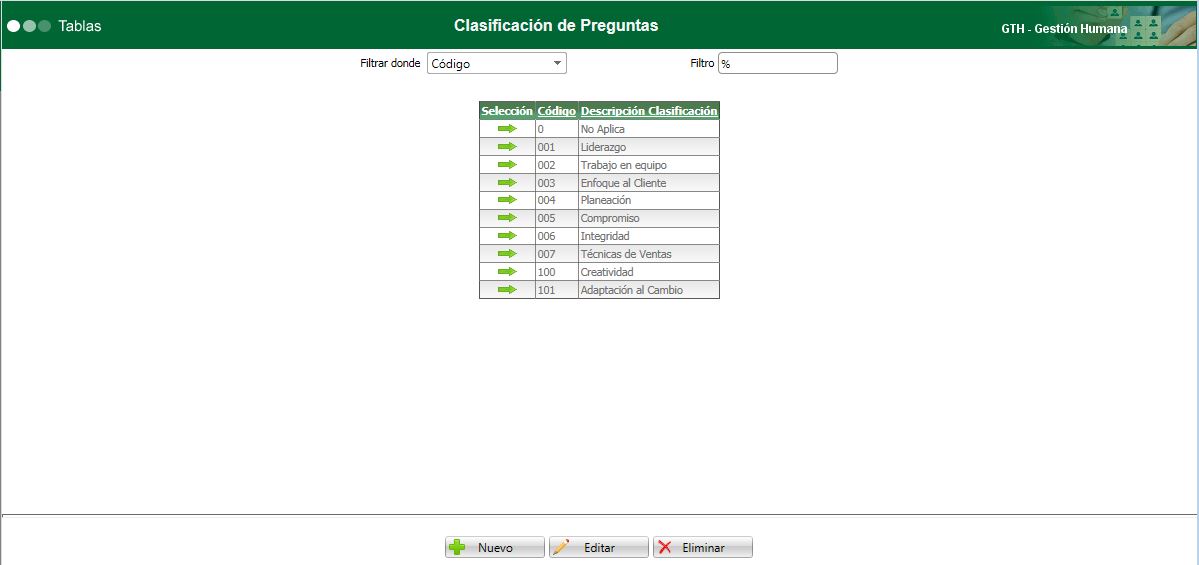Open the Tablas menu
The width and height of the screenshot is (1199, 565).
80,26
